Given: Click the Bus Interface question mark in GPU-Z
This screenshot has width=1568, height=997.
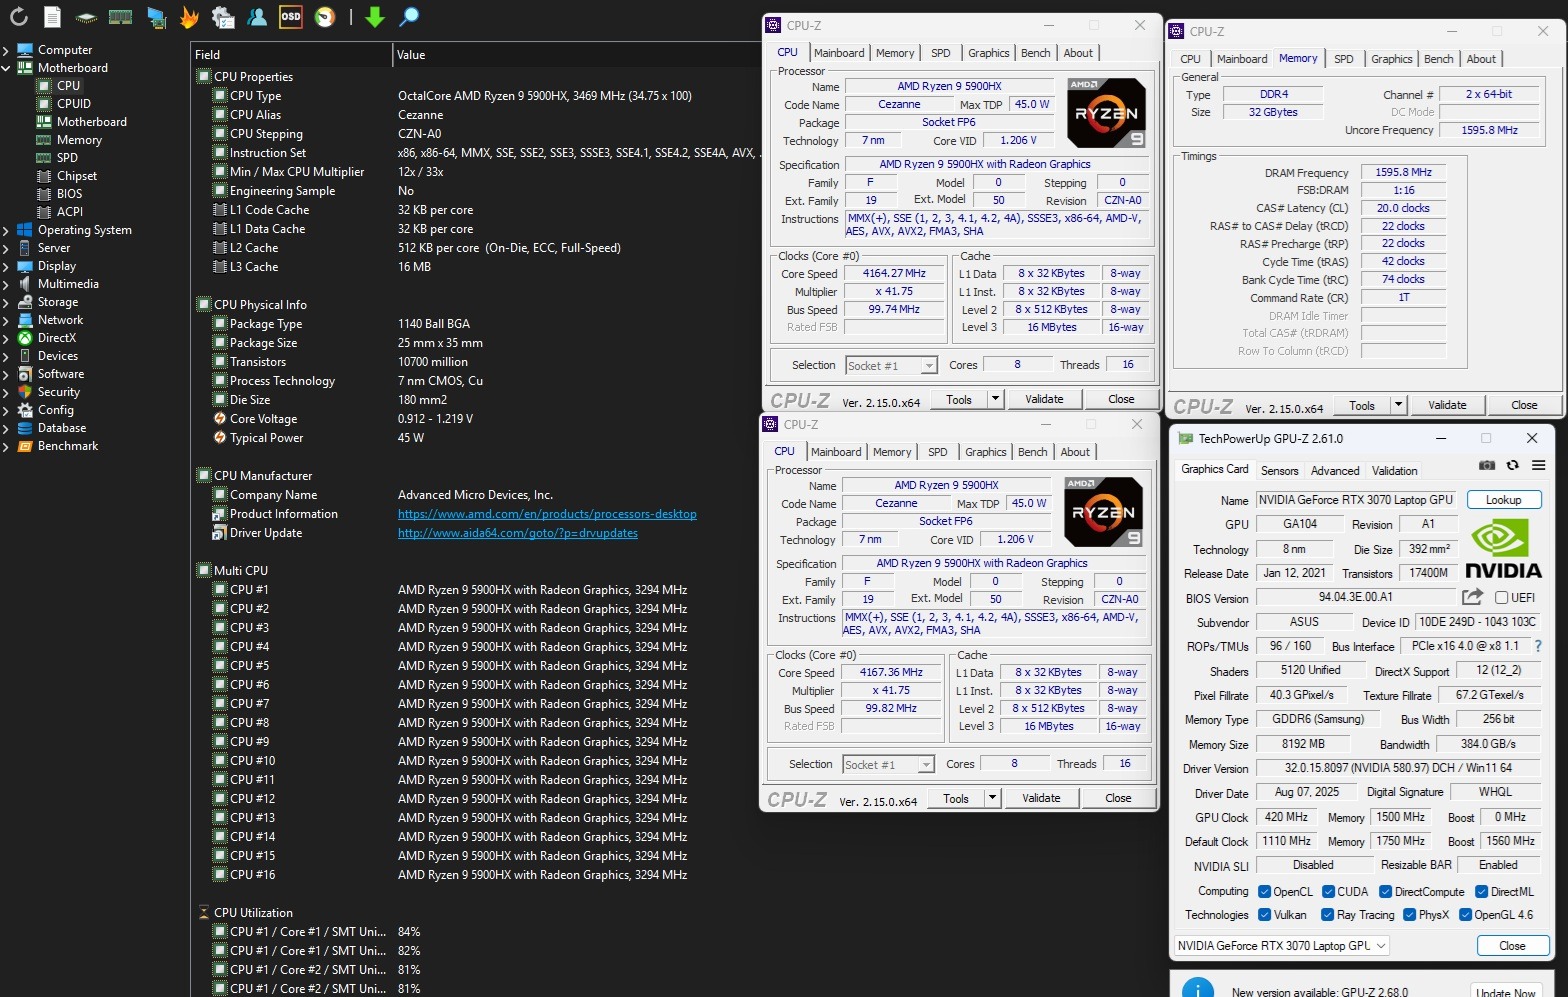Looking at the screenshot, I should click(x=1538, y=646).
